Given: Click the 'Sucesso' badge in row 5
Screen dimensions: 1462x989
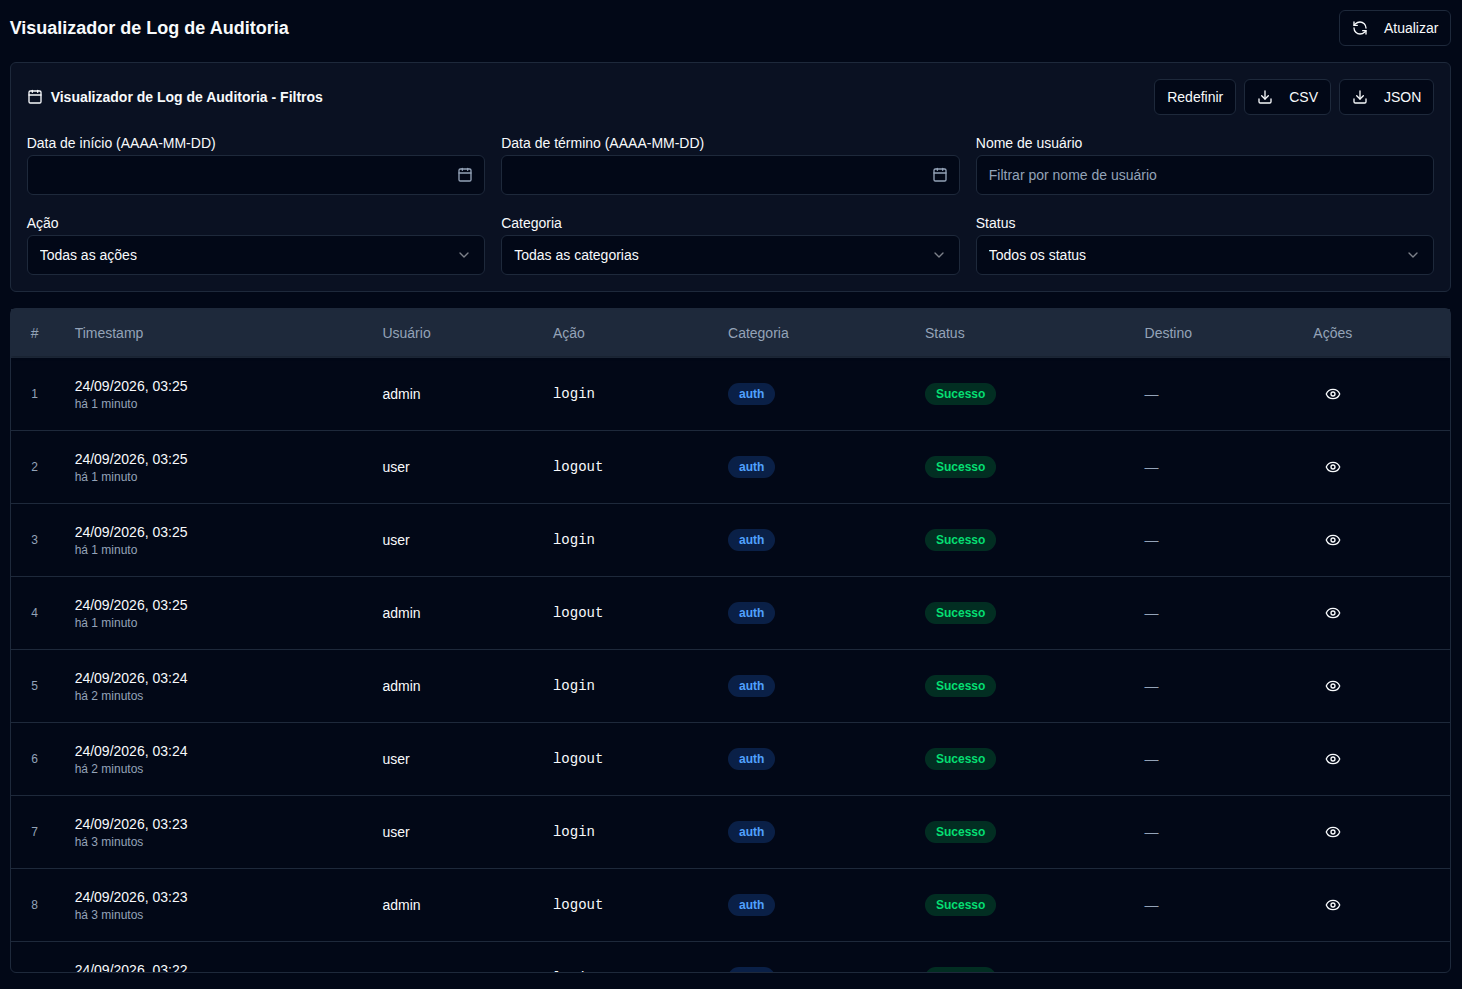Looking at the screenshot, I should point(960,686).
